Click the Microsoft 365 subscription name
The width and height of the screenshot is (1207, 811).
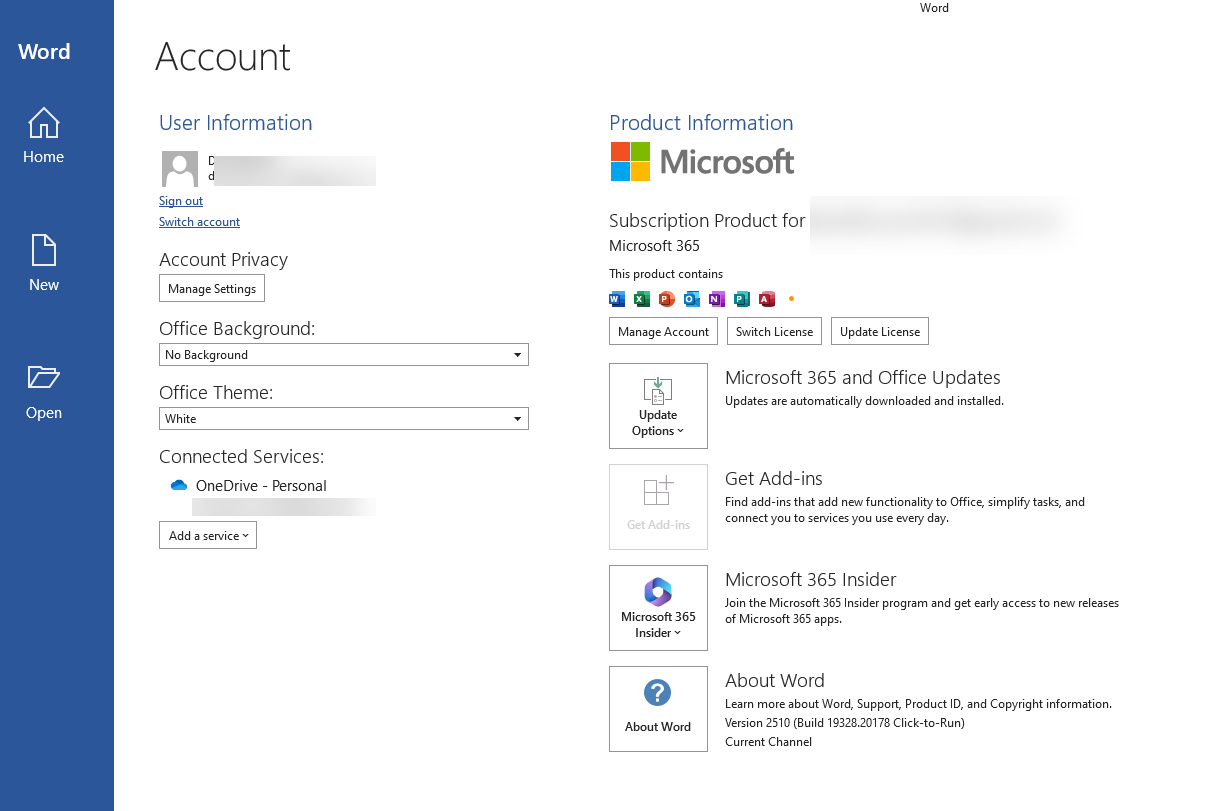click(x=654, y=245)
